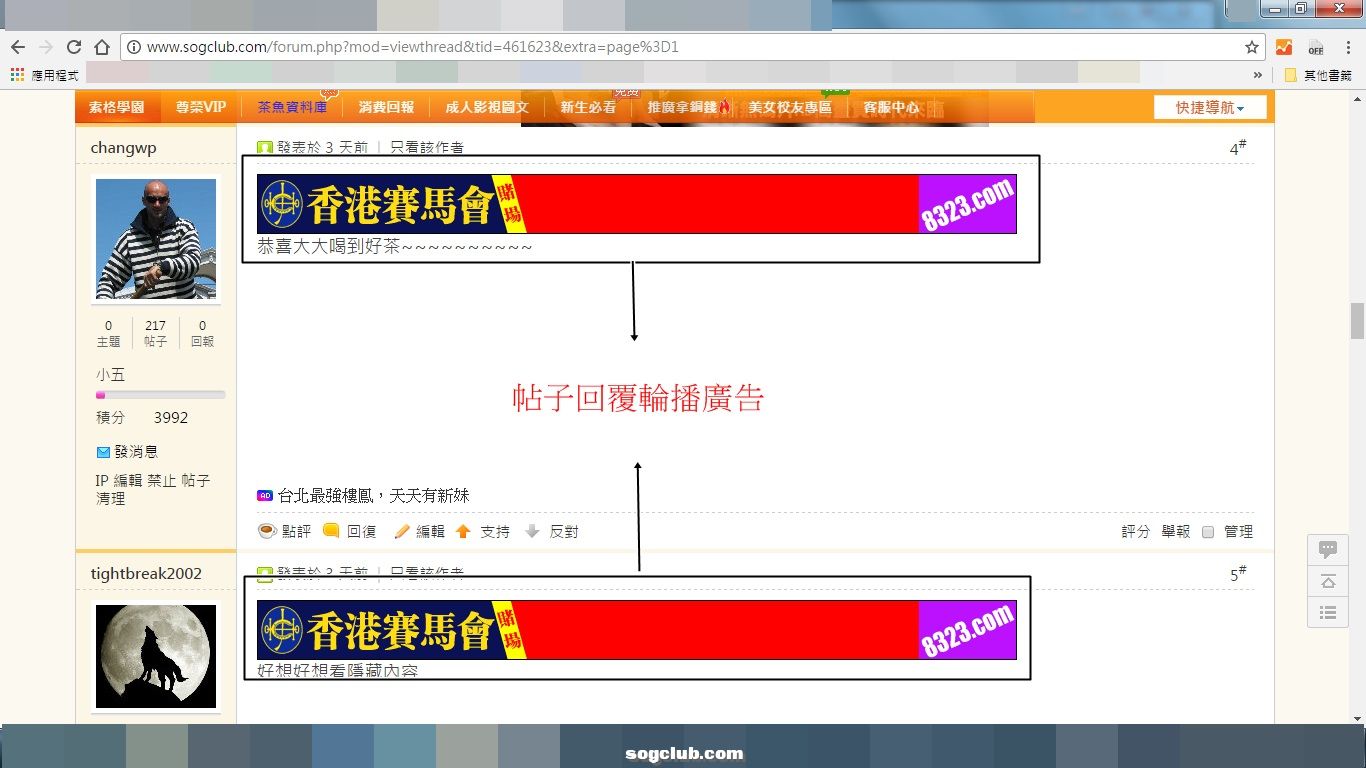The height and width of the screenshot is (768, 1366).
Task: Open tightbreak2002 username link
Action: point(146,574)
